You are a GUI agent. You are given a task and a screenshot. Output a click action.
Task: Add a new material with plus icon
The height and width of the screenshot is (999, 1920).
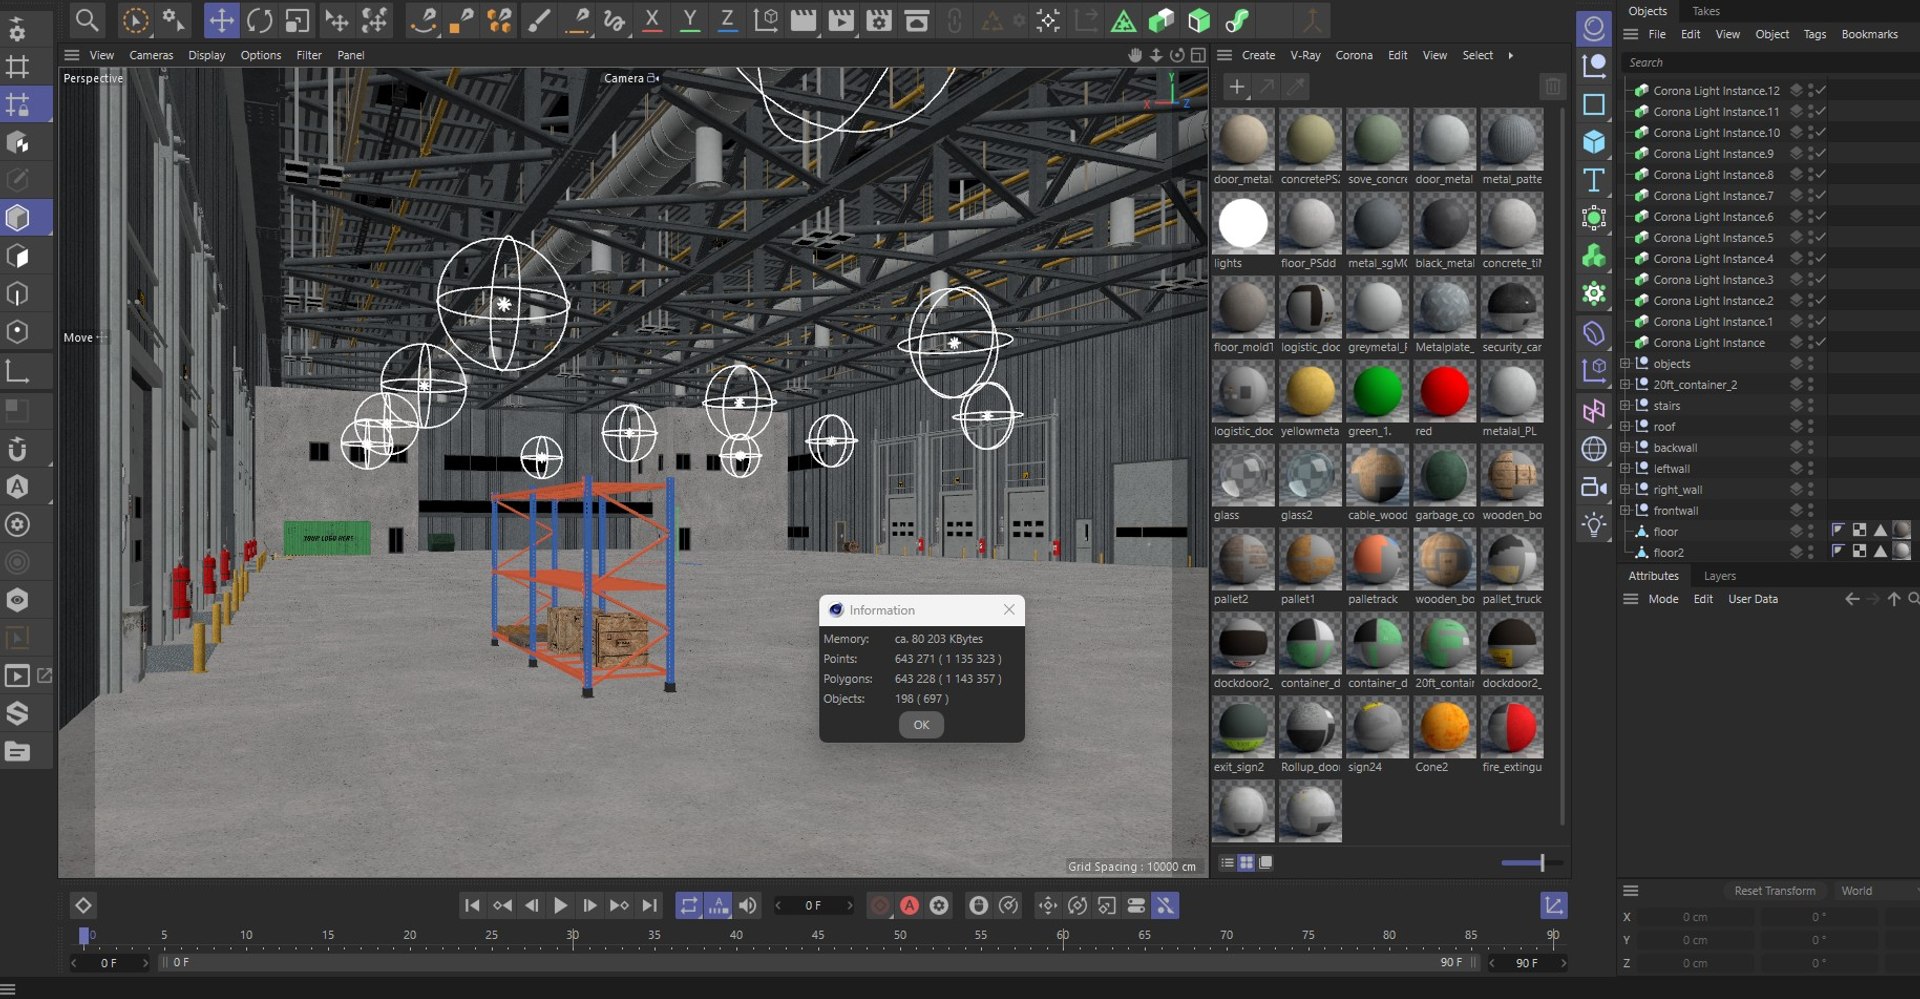click(1237, 87)
